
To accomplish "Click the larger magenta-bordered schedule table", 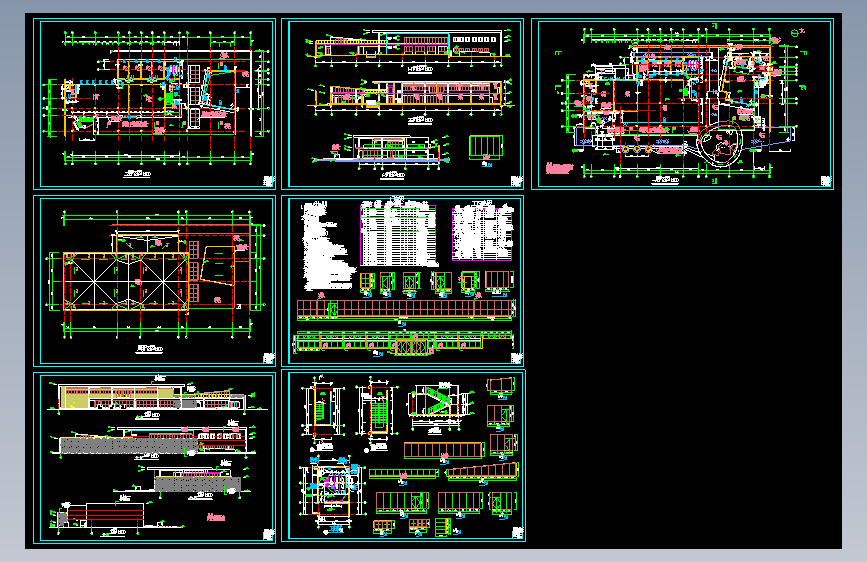I will tap(398, 235).
